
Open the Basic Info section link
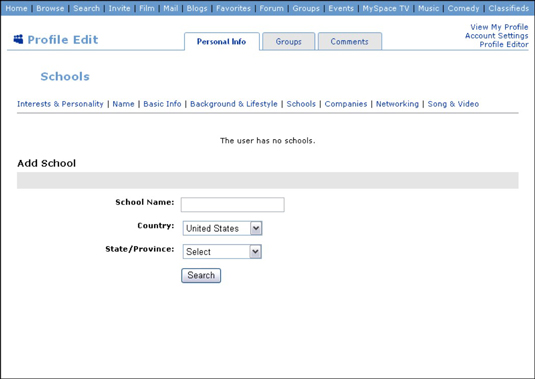point(162,104)
